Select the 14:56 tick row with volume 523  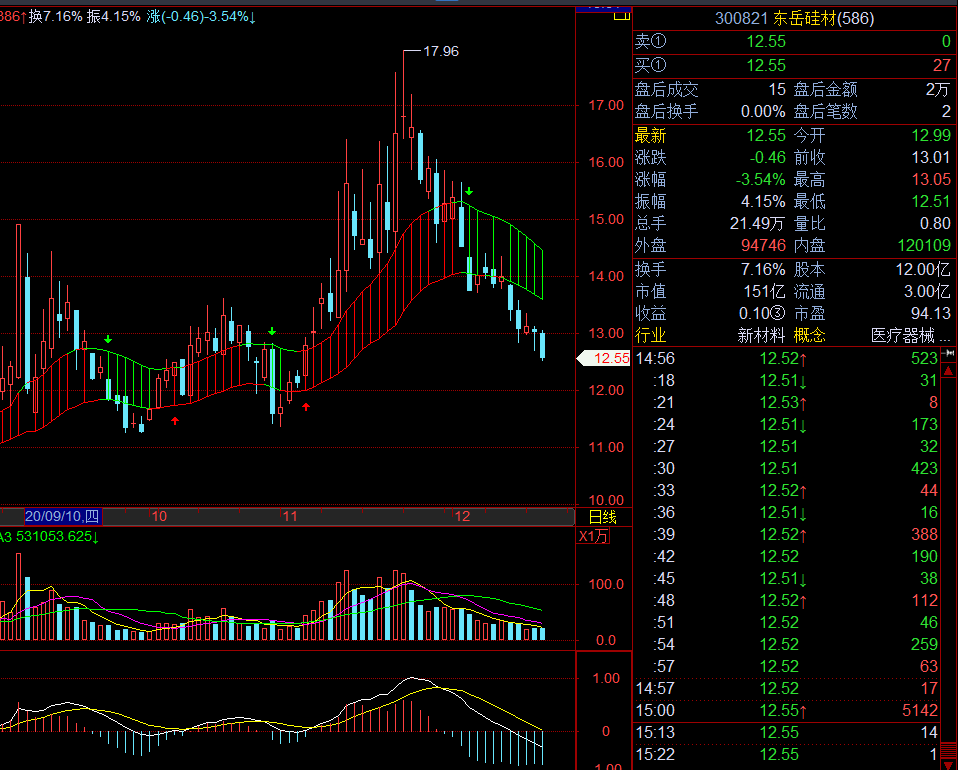[786, 358]
